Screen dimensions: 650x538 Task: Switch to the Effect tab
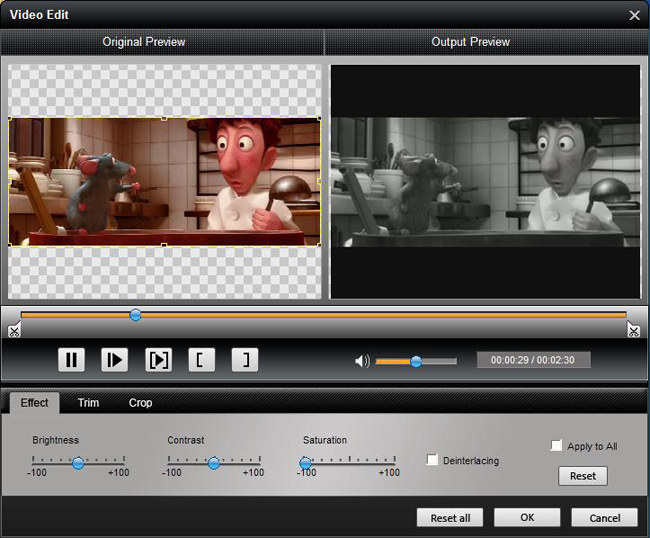tap(34, 402)
